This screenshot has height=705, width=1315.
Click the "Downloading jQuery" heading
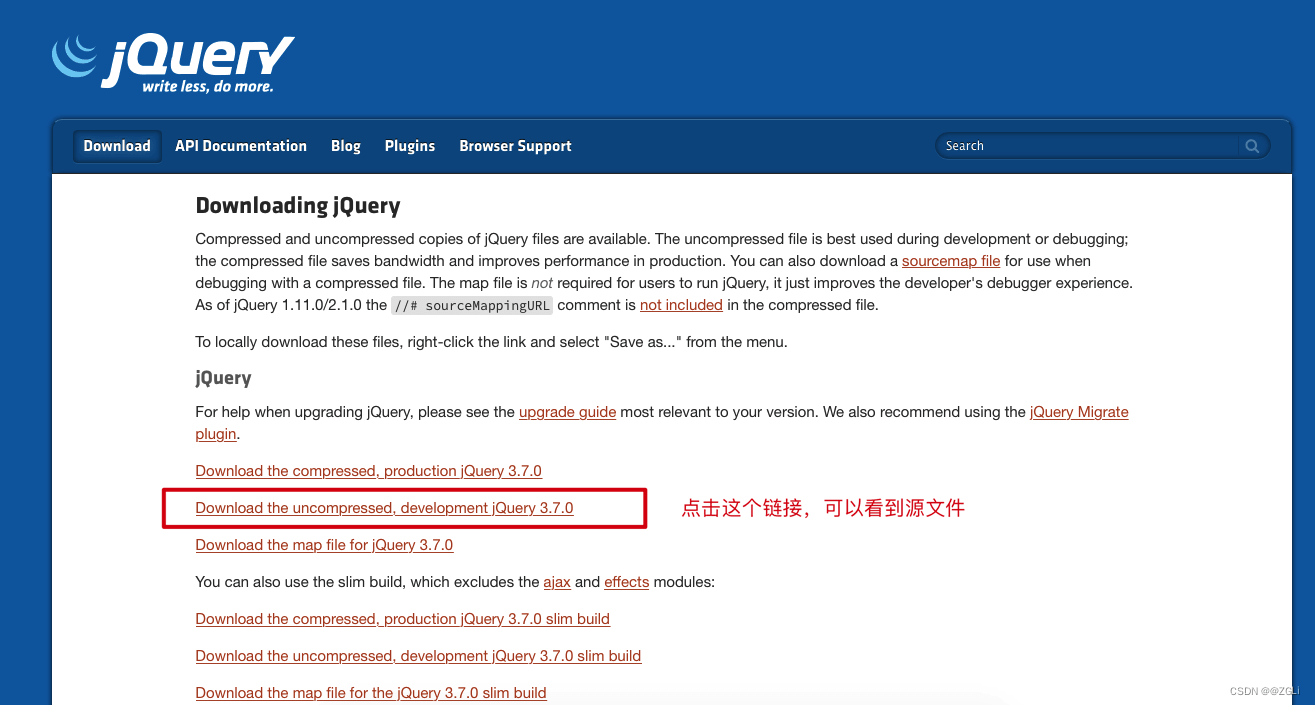[298, 206]
